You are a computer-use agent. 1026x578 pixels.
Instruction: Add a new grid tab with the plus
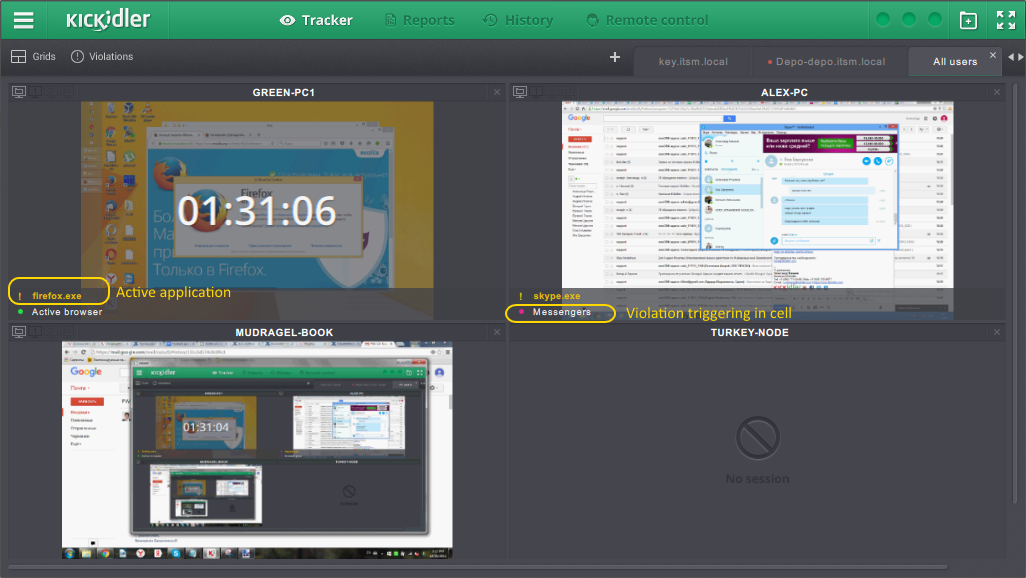(614, 57)
